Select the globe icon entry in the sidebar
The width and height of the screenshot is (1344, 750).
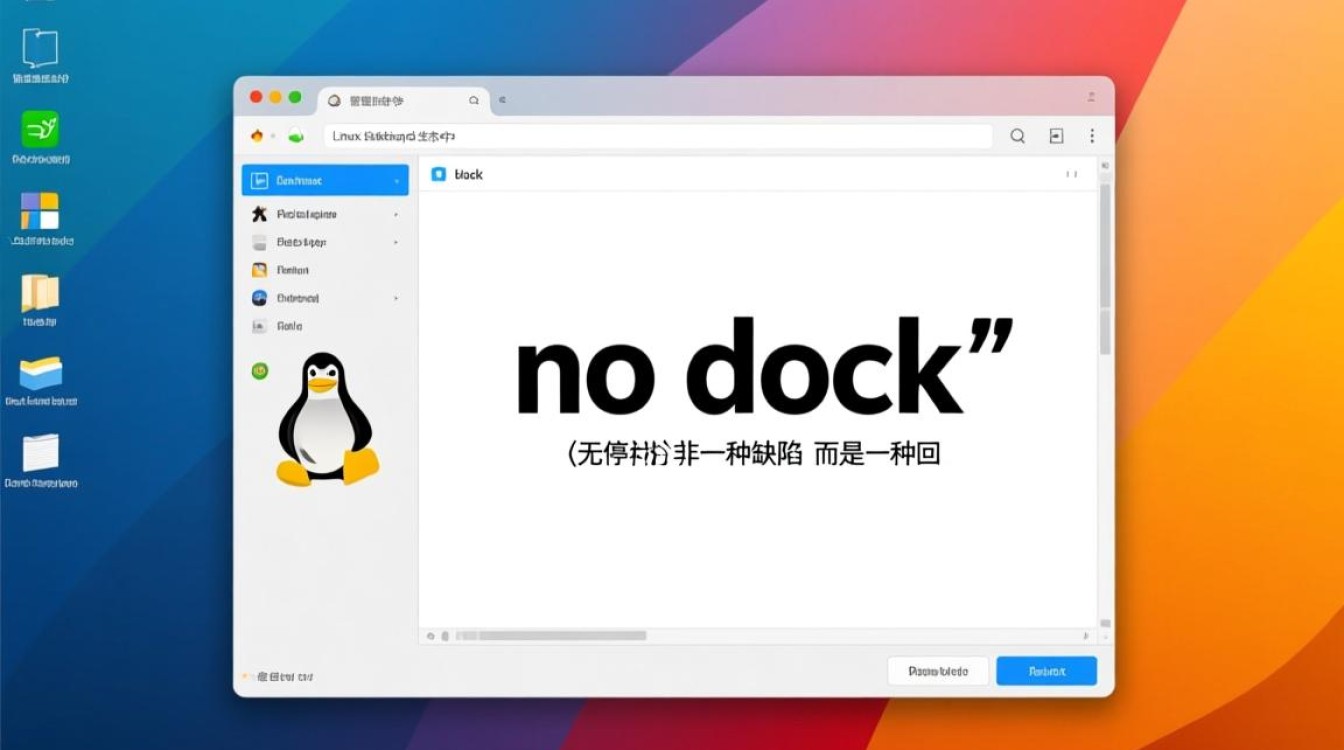(x=258, y=297)
